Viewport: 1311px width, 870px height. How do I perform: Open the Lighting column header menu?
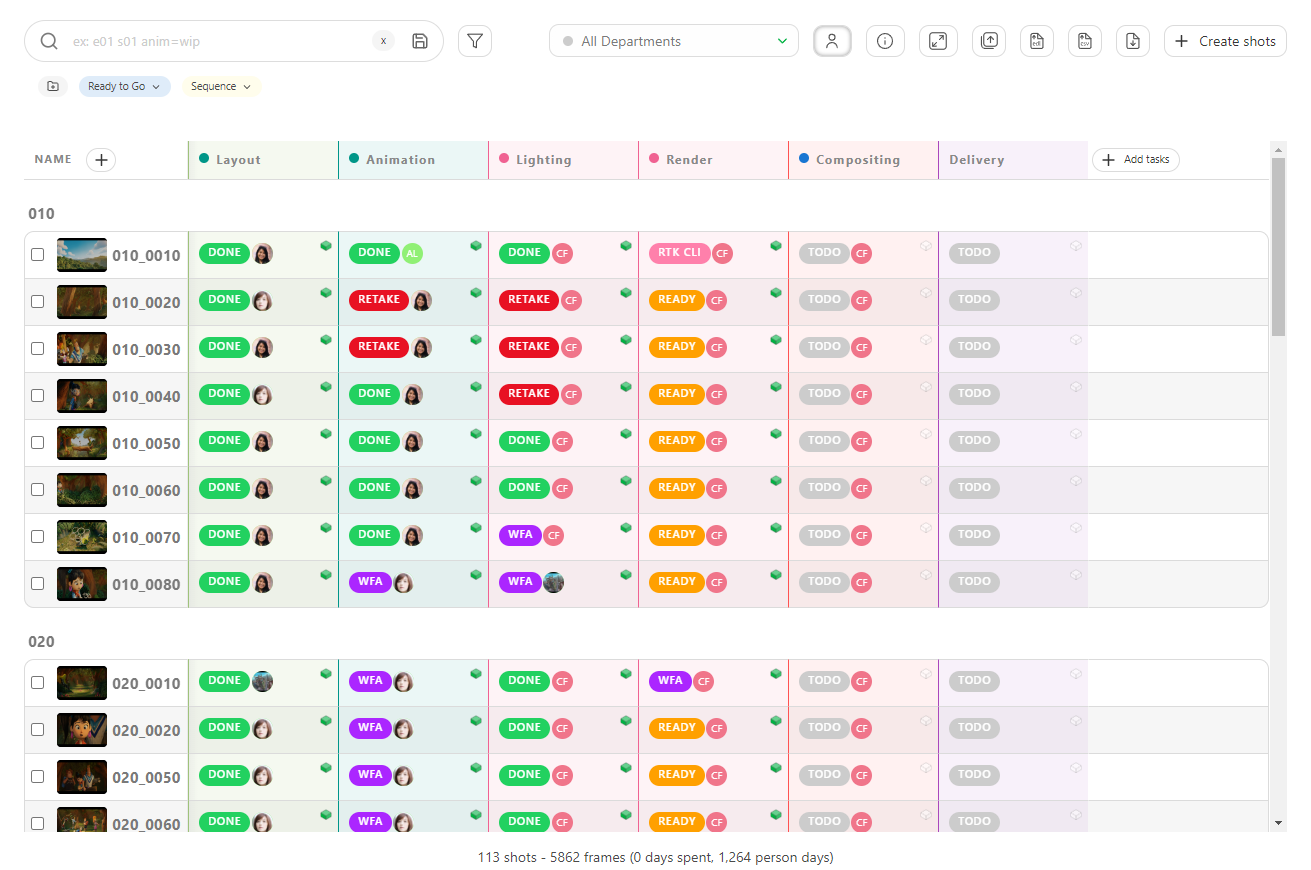[563, 160]
